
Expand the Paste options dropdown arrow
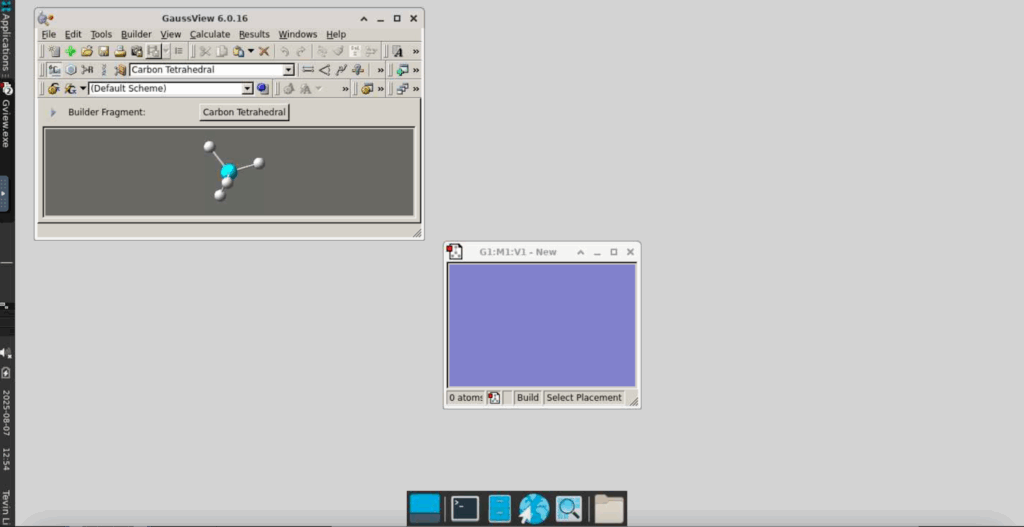251,51
